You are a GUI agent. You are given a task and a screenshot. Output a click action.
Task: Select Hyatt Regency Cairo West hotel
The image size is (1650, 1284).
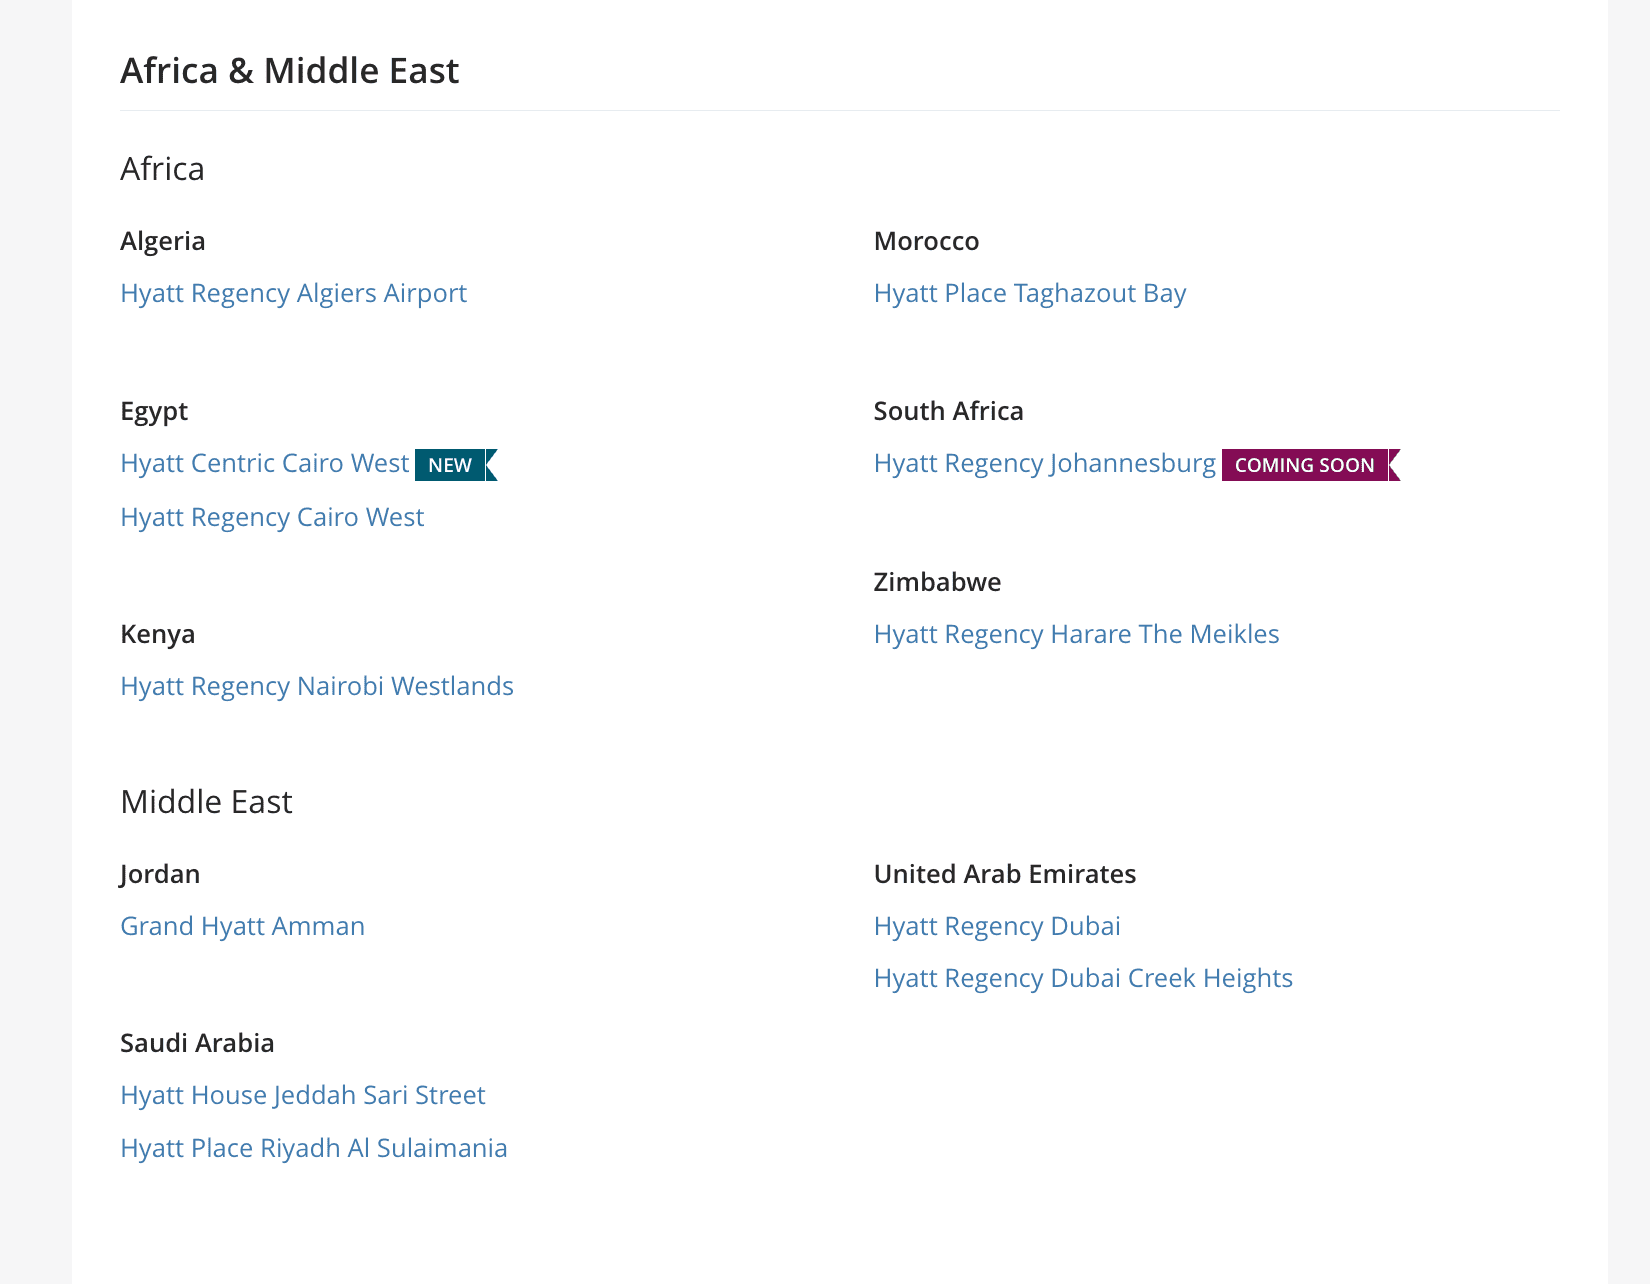point(272,517)
